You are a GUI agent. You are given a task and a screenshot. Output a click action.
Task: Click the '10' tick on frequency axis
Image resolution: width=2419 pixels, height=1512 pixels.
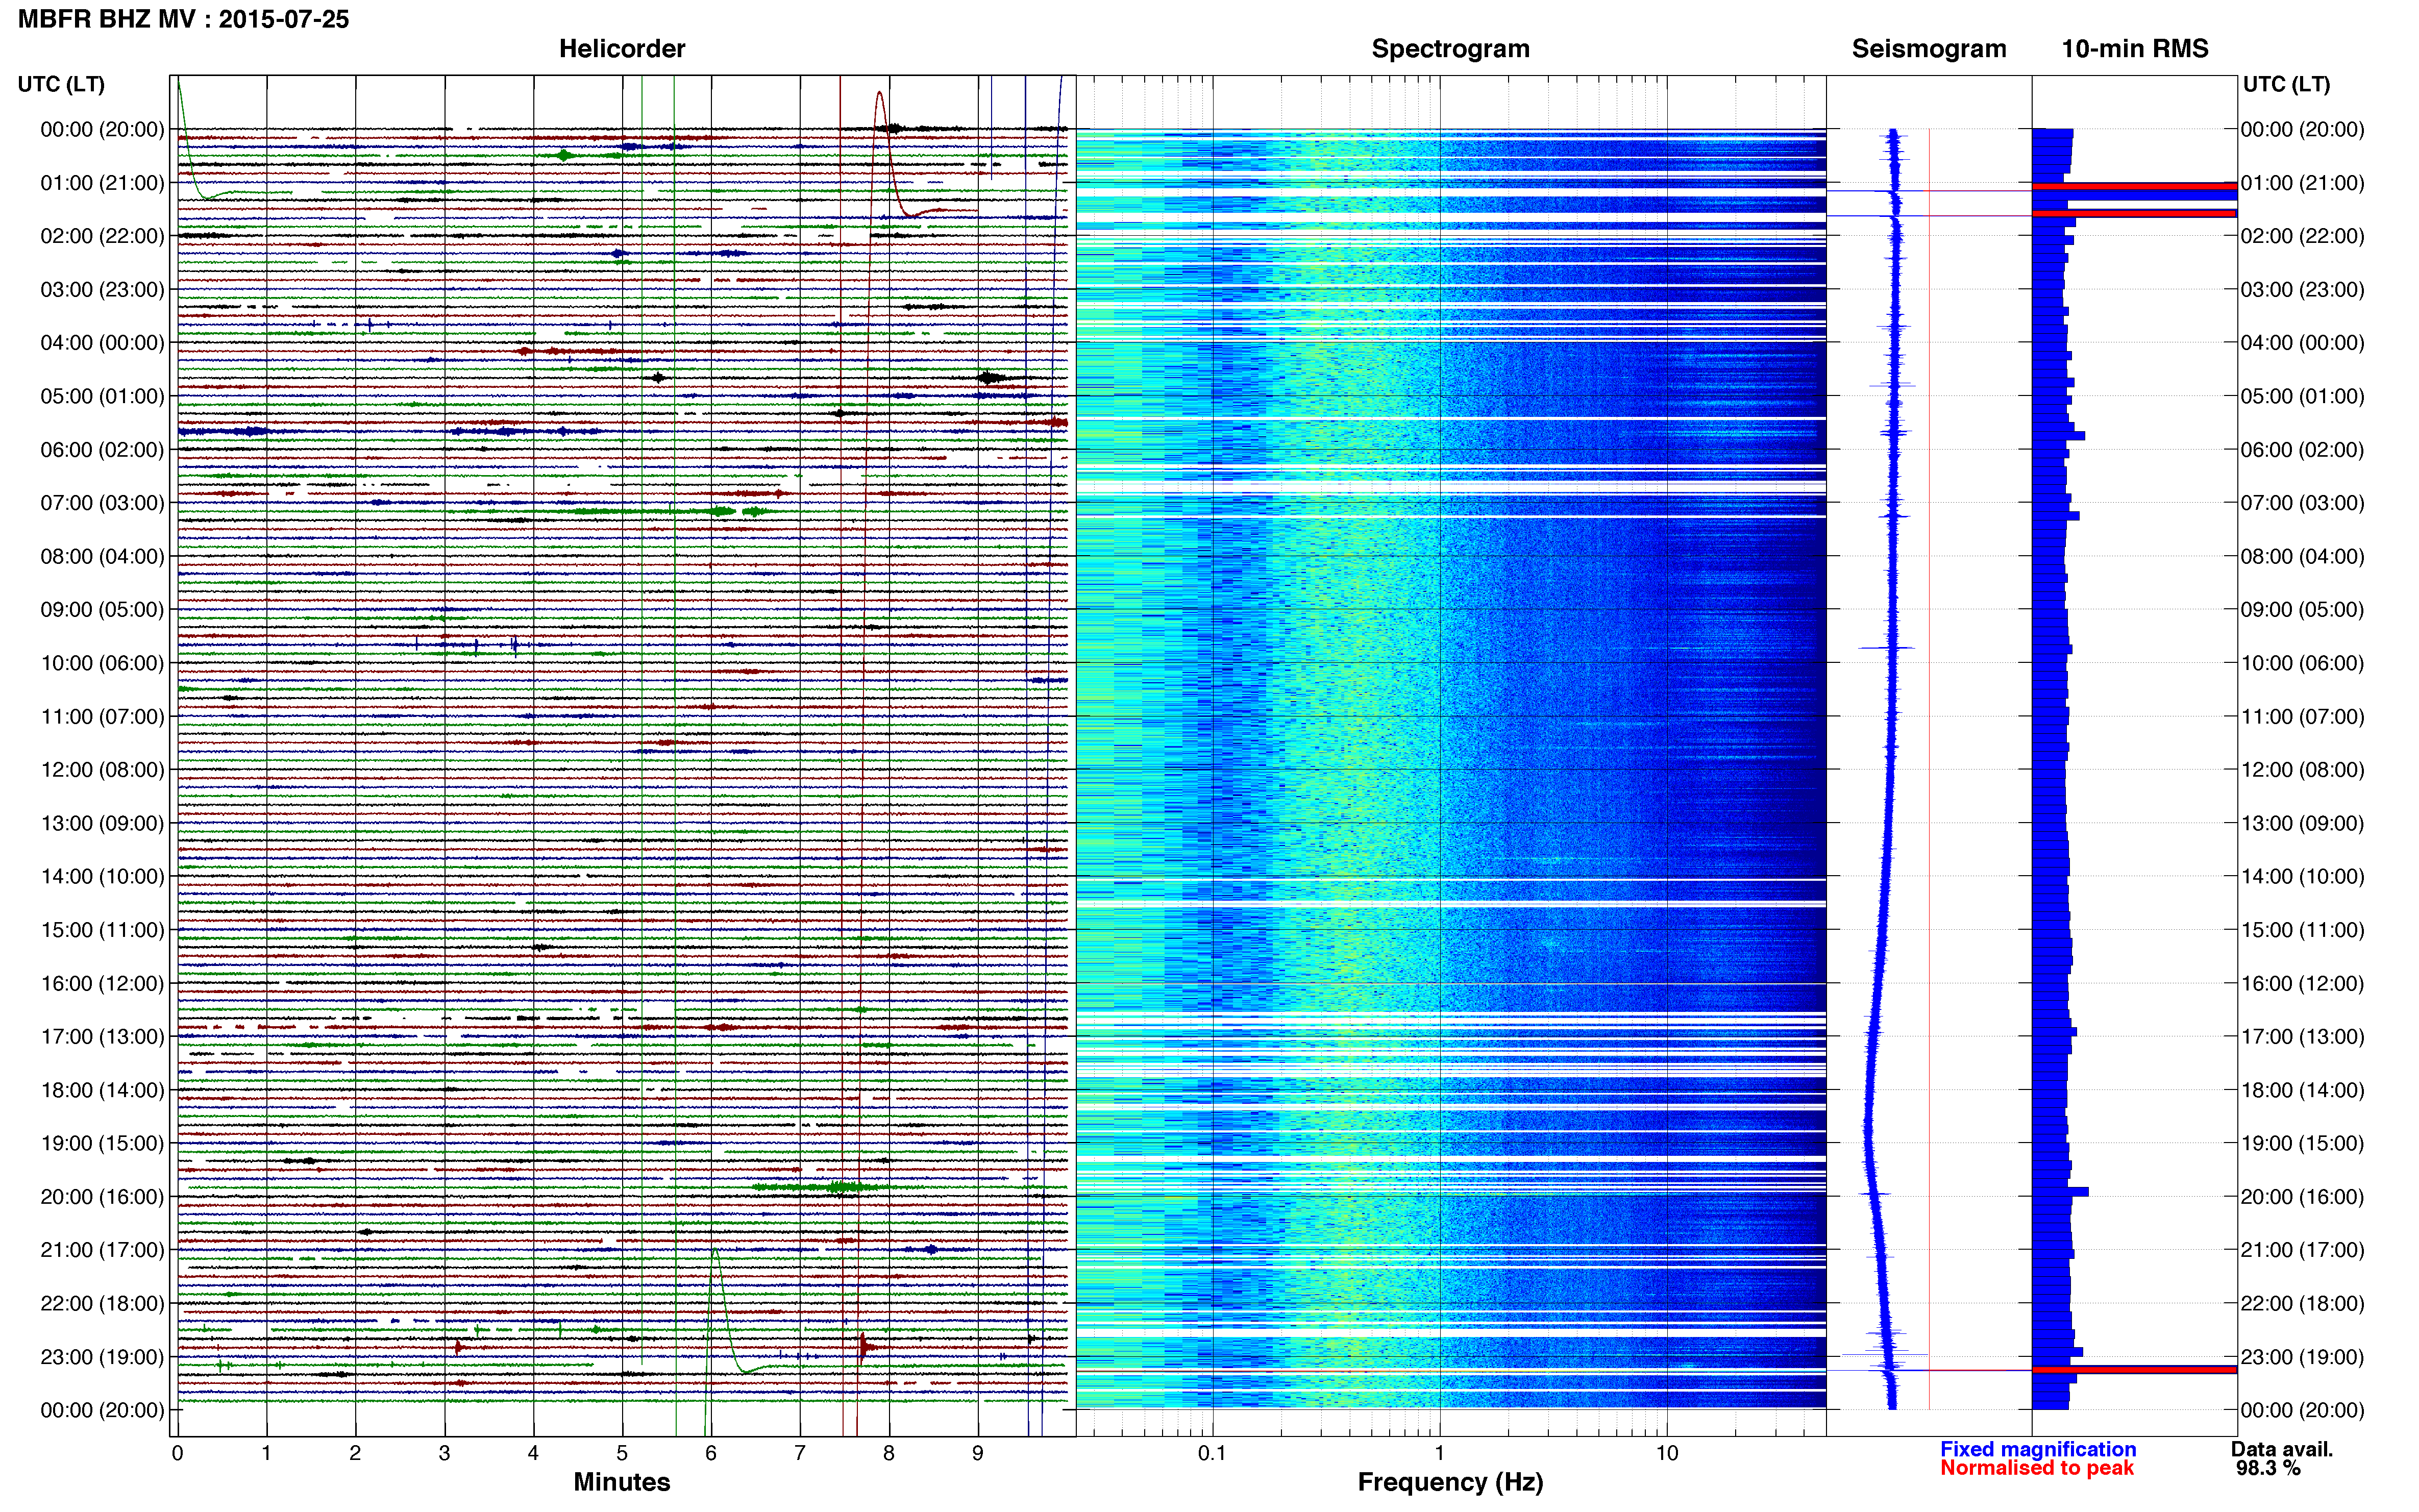pyautogui.click(x=1667, y=1454)
